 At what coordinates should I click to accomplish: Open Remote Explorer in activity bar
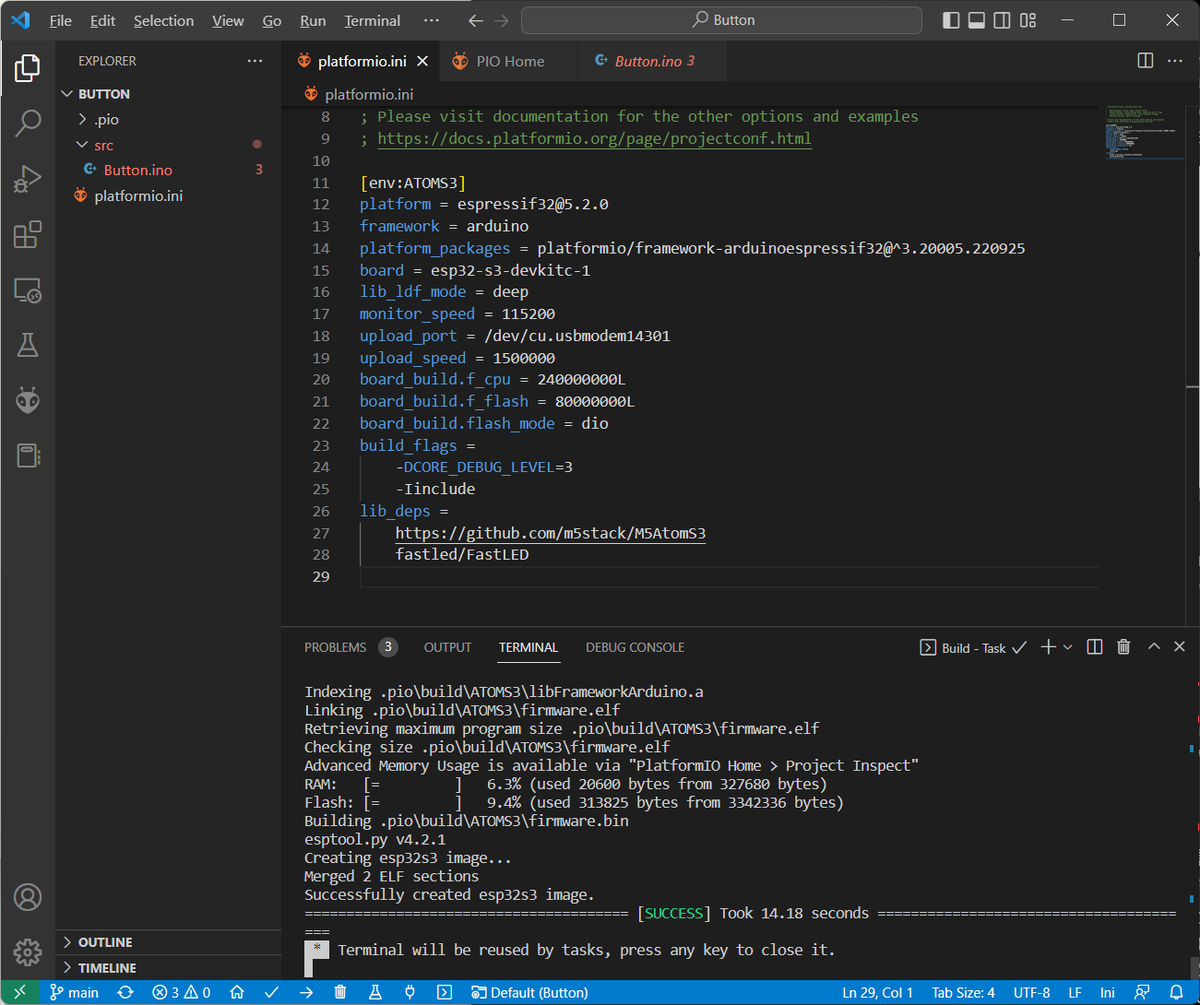[27, 291]
